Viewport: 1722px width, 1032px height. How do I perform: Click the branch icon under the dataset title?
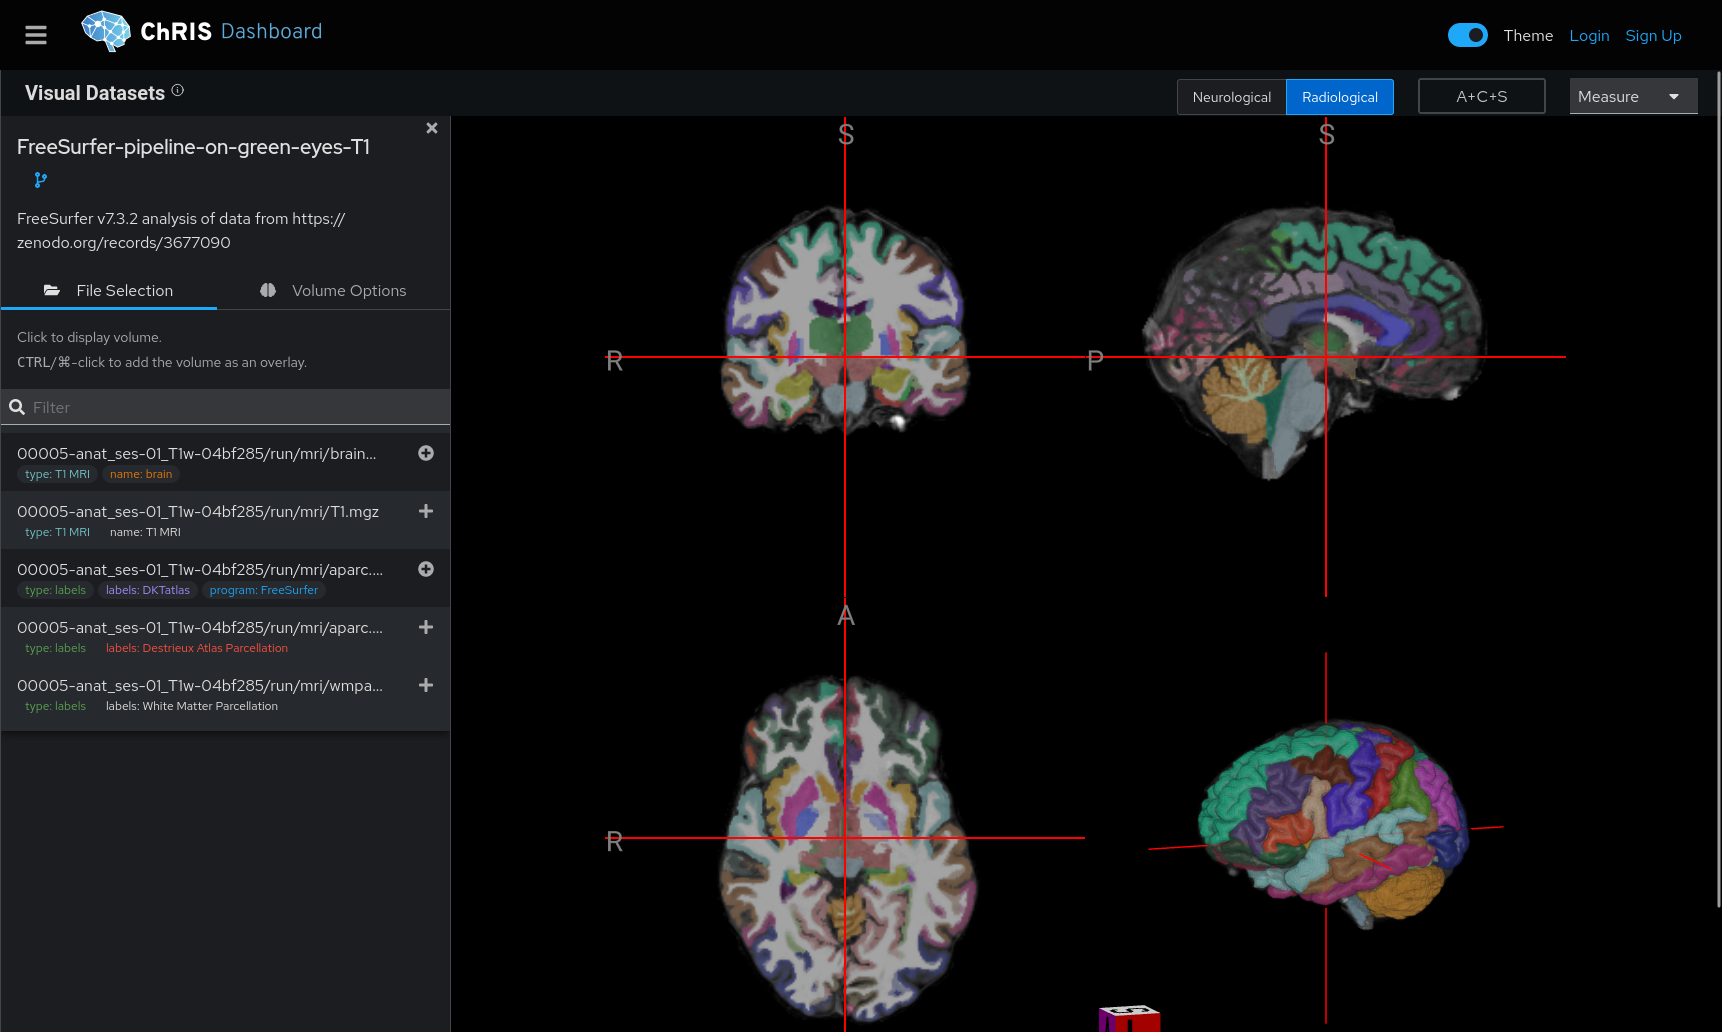(x=40, y=180)
